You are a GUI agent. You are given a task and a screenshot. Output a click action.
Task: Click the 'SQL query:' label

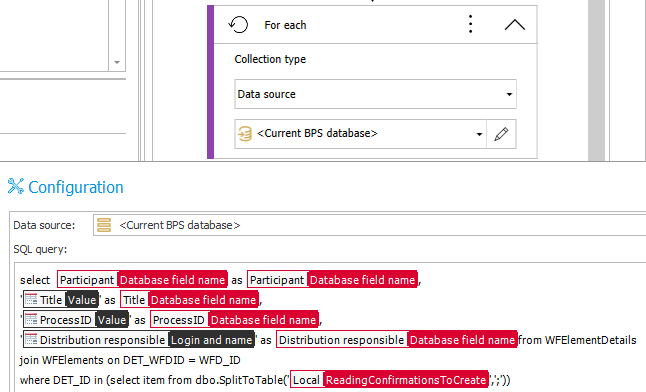click(x=40, y=249)
